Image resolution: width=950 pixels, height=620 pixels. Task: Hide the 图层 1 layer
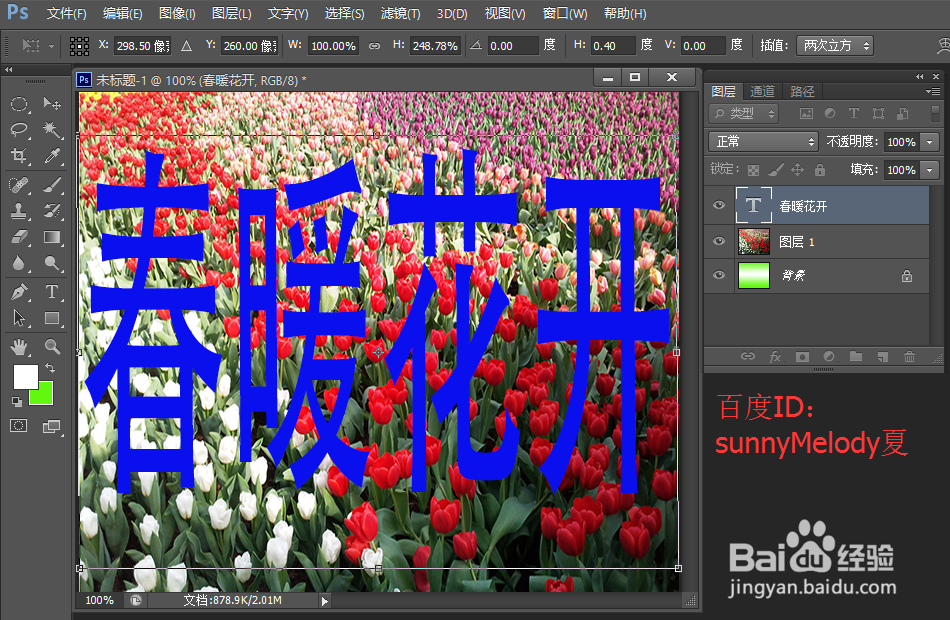click(x=719, y=241)
